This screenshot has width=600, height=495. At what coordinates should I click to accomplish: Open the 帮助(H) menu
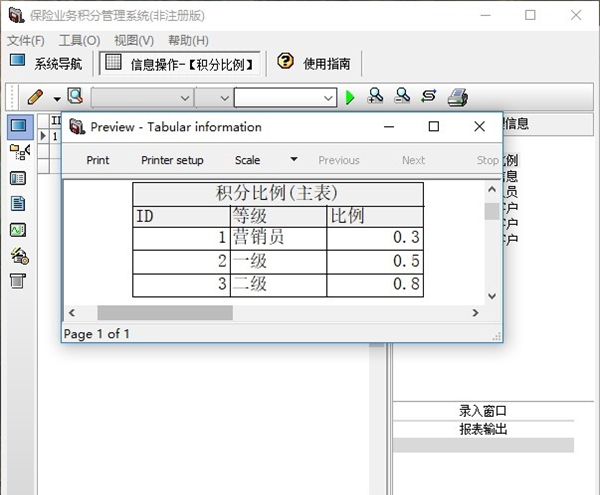coord(188,41)
